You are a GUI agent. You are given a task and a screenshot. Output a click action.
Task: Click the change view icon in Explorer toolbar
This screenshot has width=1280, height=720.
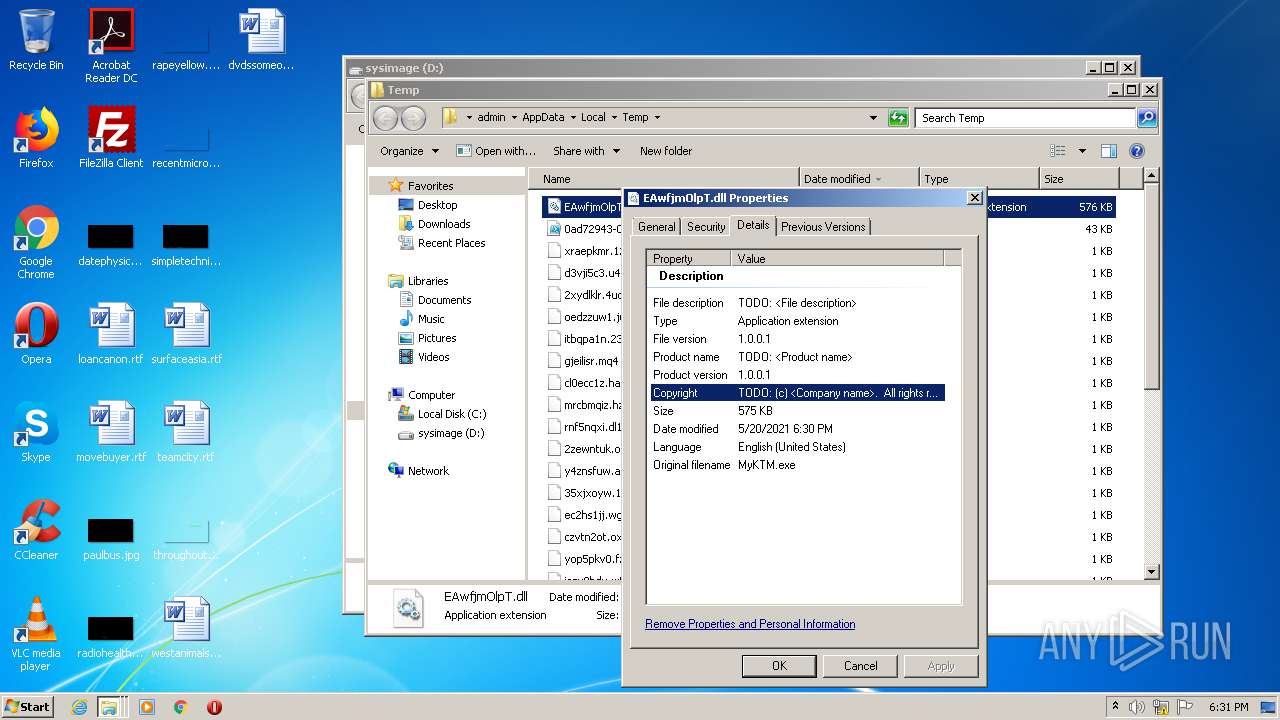point(1058,151)
